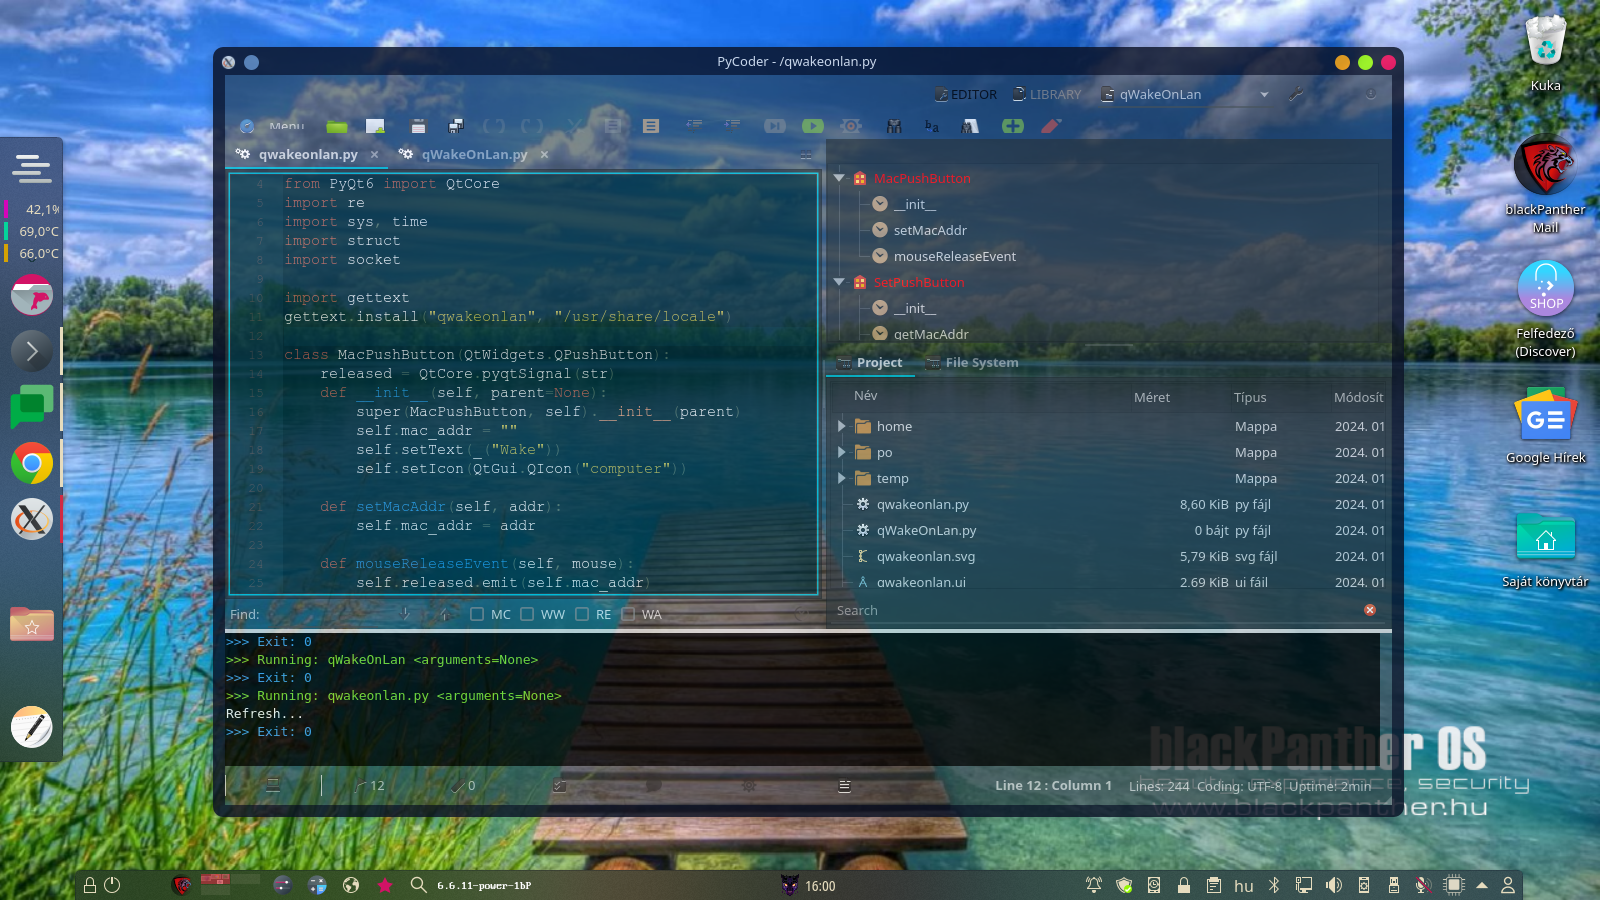This screenshot has width=1600, height=900.
Task: Expand the temp folder
Action: pos(842,478)
